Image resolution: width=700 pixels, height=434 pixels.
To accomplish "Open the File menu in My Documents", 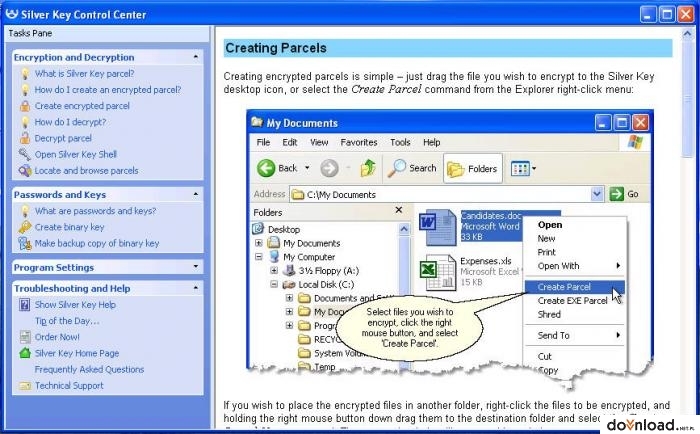I will click(263, 142).
